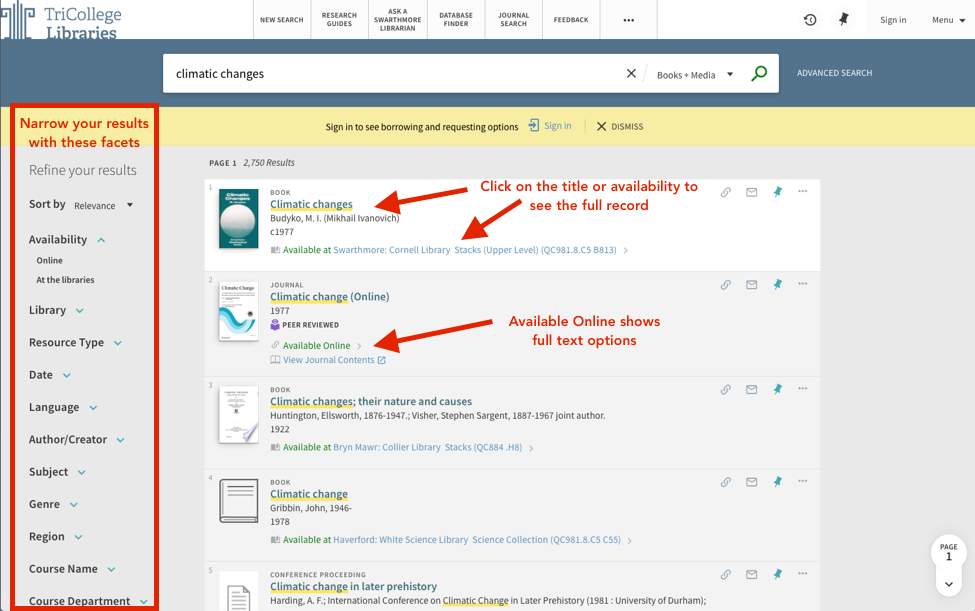Open Haverford White Science Library availability link

[x=477, y=540]
